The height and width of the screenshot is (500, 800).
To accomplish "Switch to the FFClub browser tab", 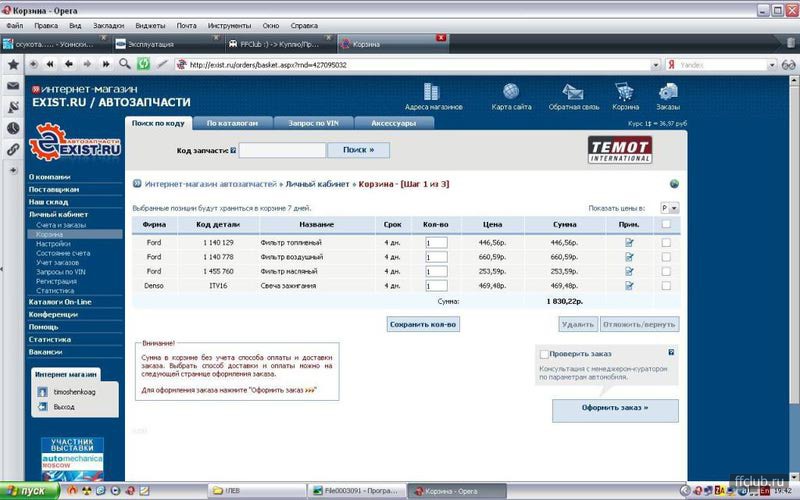I will 281,44.
